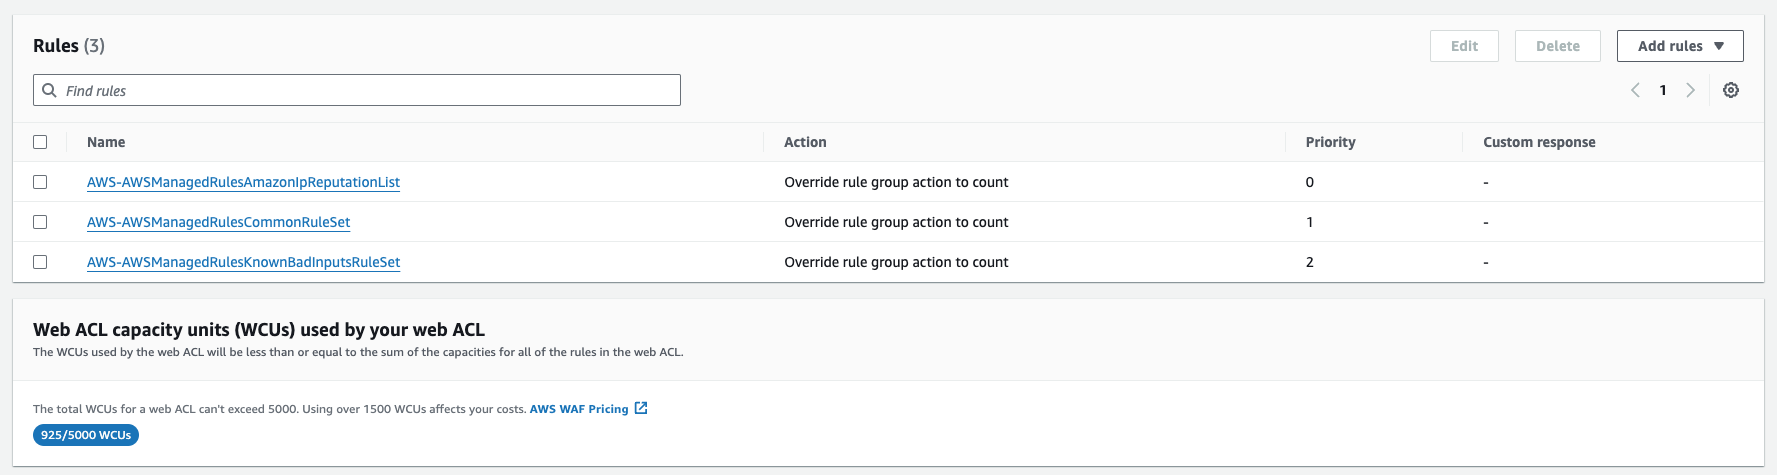Tick the CommonRuleSet rule checkbox
This screenshot has height=475, width=1777.
pyautogui.click(x=40, y=222)
